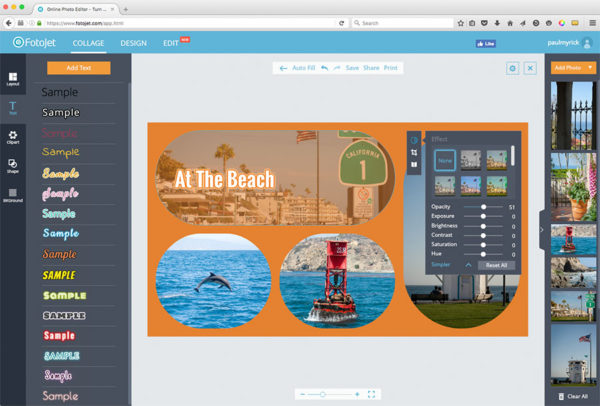Click the Opacity slider
Image resolution: width=600 pixels, height=406 pixels.
483,207
